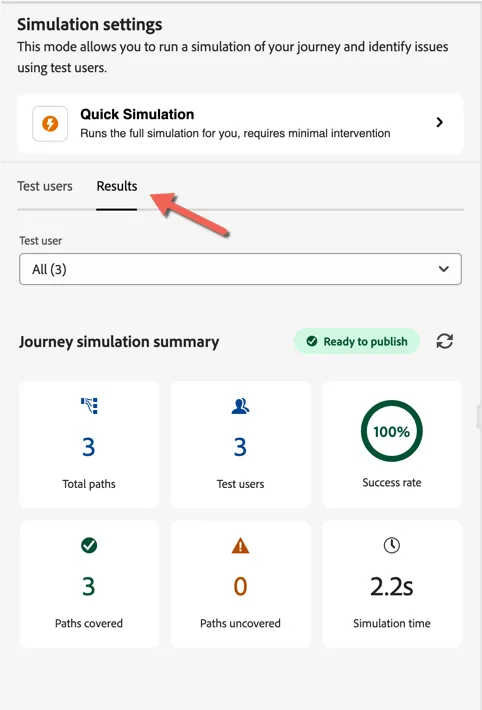Image resolution: width=482 pixels, height=710 pixels.
Task: Click the Test user field label
Action: click(x=40, y=241)
